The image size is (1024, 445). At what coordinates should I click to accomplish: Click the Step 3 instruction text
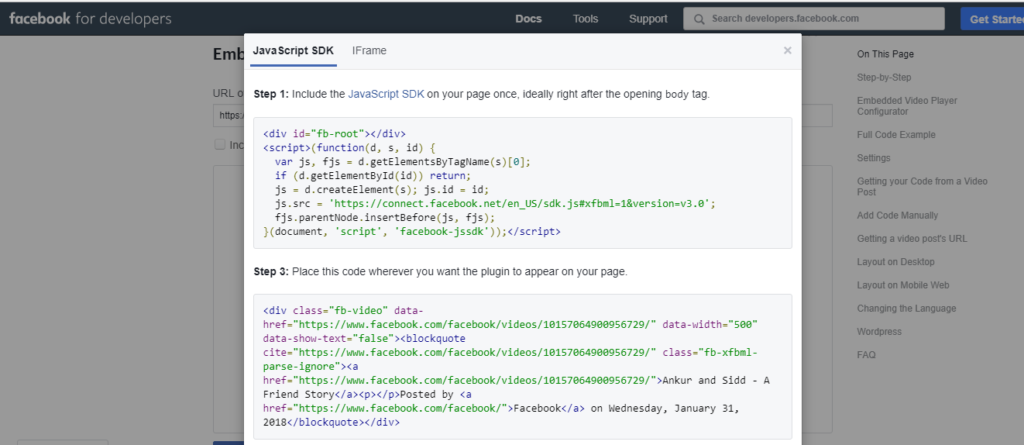pyautogui.click(x=441, y=271)
